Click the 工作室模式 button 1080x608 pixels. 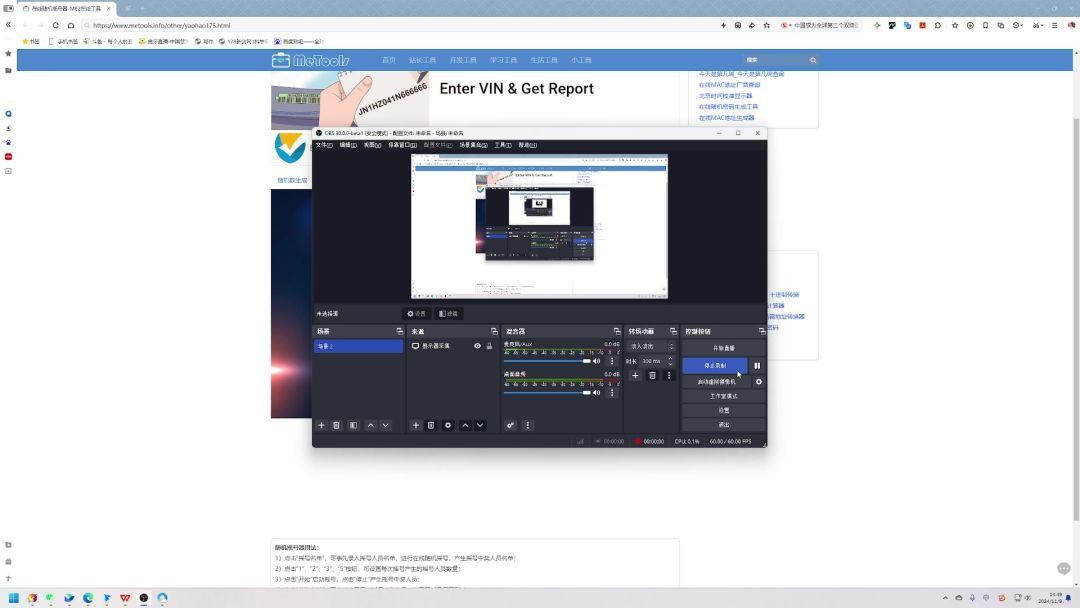tap(723, 396)
